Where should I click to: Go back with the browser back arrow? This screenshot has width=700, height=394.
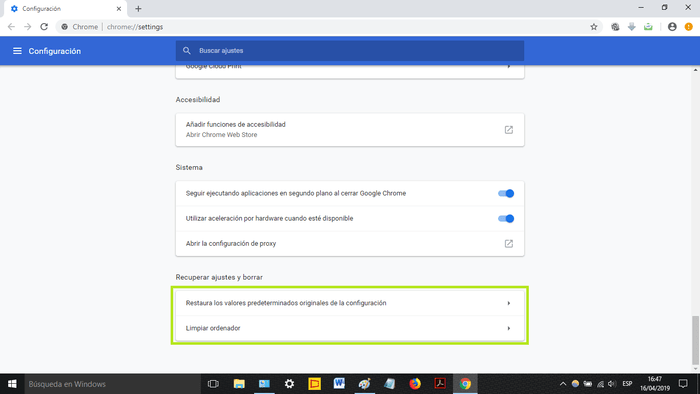click(x=11, y=27)
